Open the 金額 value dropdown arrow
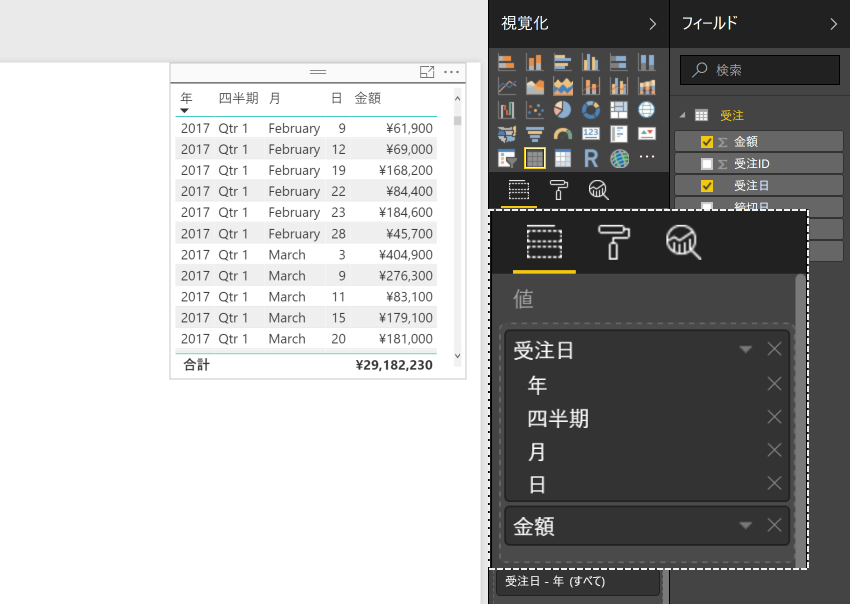 point(745,525)
